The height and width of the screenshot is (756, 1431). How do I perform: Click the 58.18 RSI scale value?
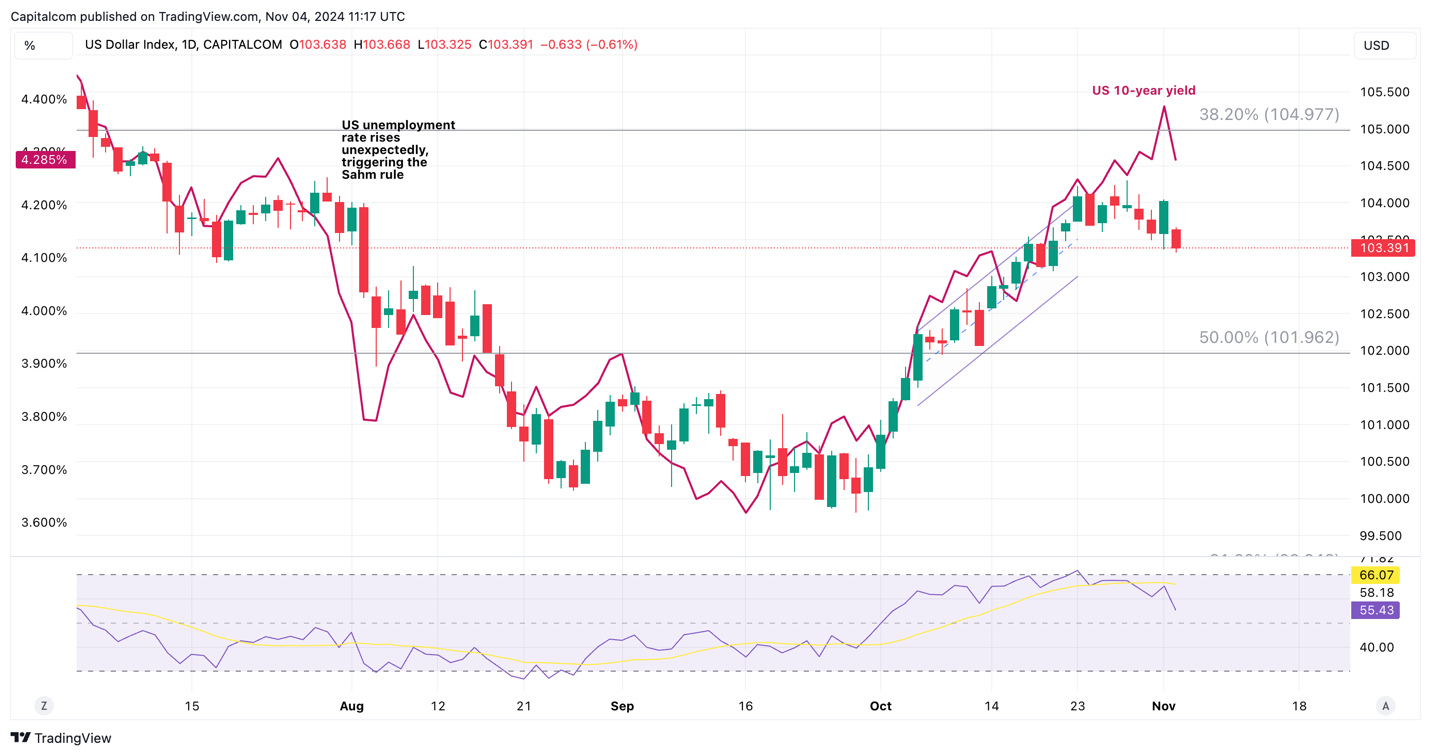click(x=1377, y=593)
